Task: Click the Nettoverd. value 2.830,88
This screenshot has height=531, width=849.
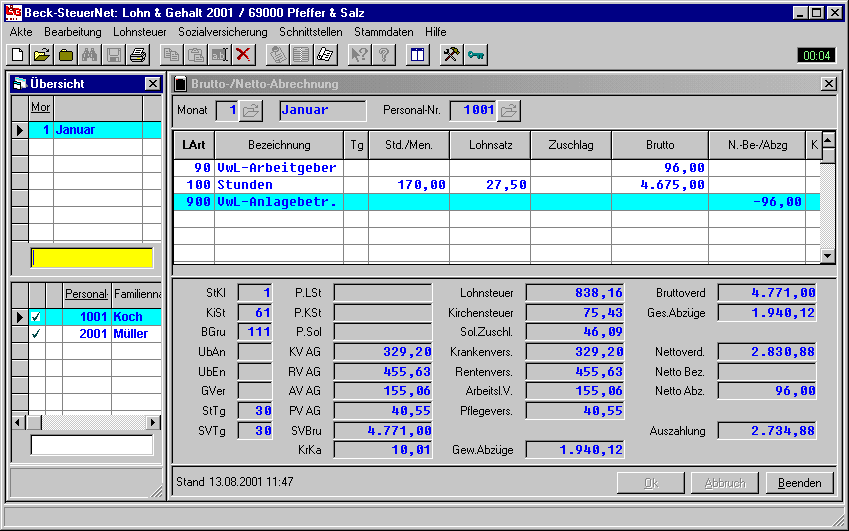Action: (767, 352)
